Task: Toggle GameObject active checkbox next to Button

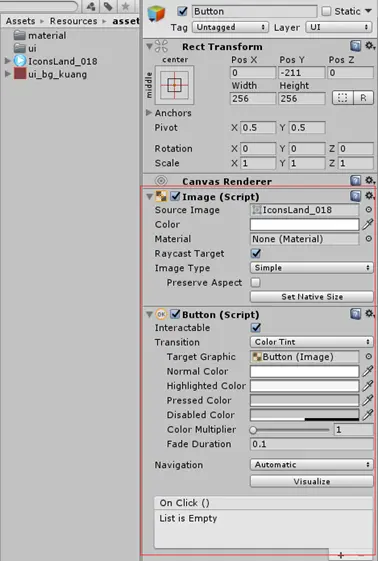Action: pyautogui.click(x=182, y=11)
